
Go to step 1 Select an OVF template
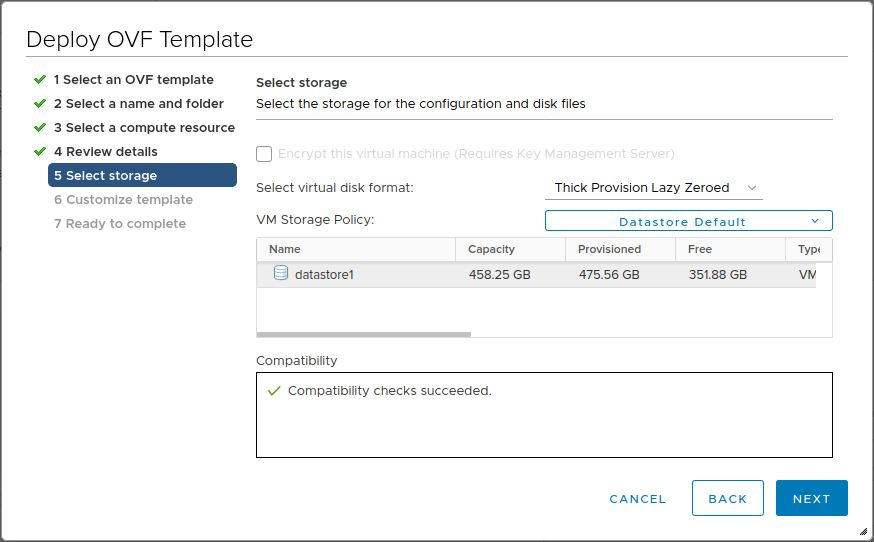click(133, 80)
